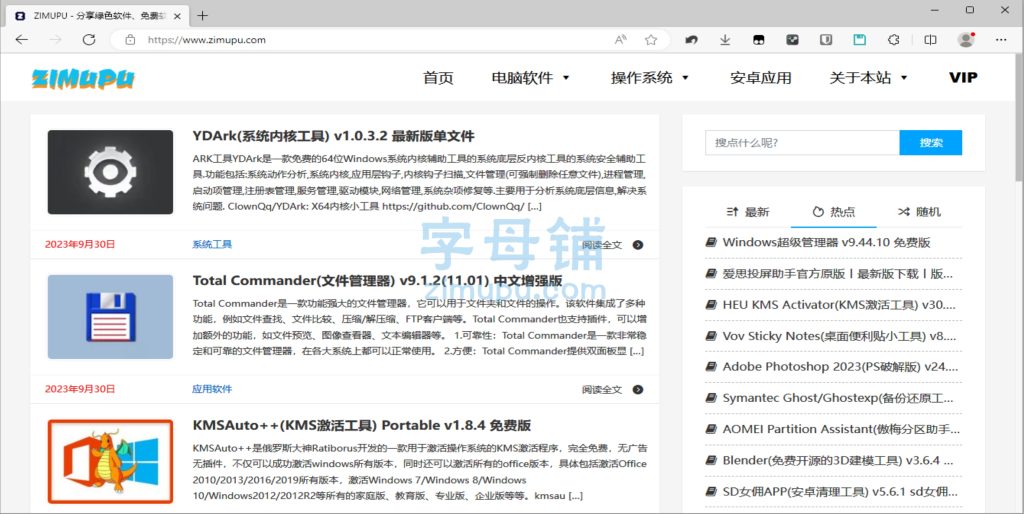Open Total Commander article title
This screenshot has height=514, width=1024.
click(377, 281)
